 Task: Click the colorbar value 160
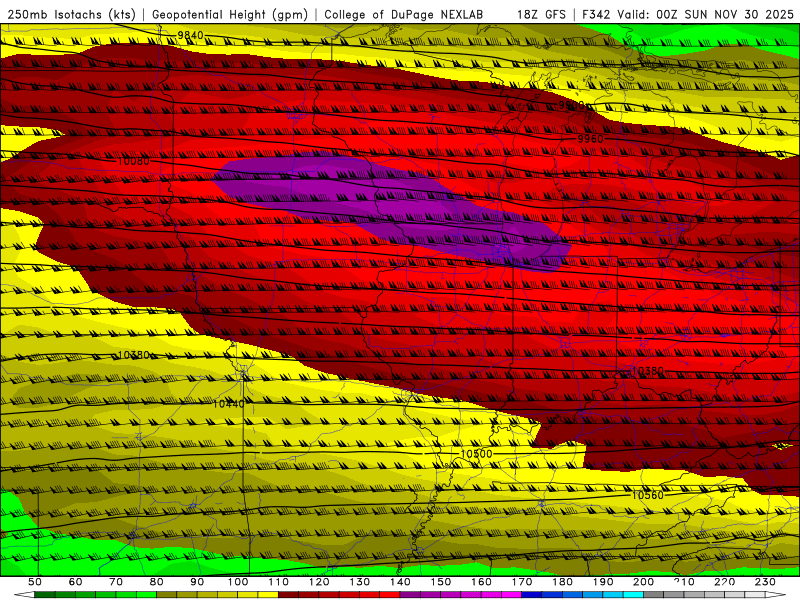[x=481, y=582]
